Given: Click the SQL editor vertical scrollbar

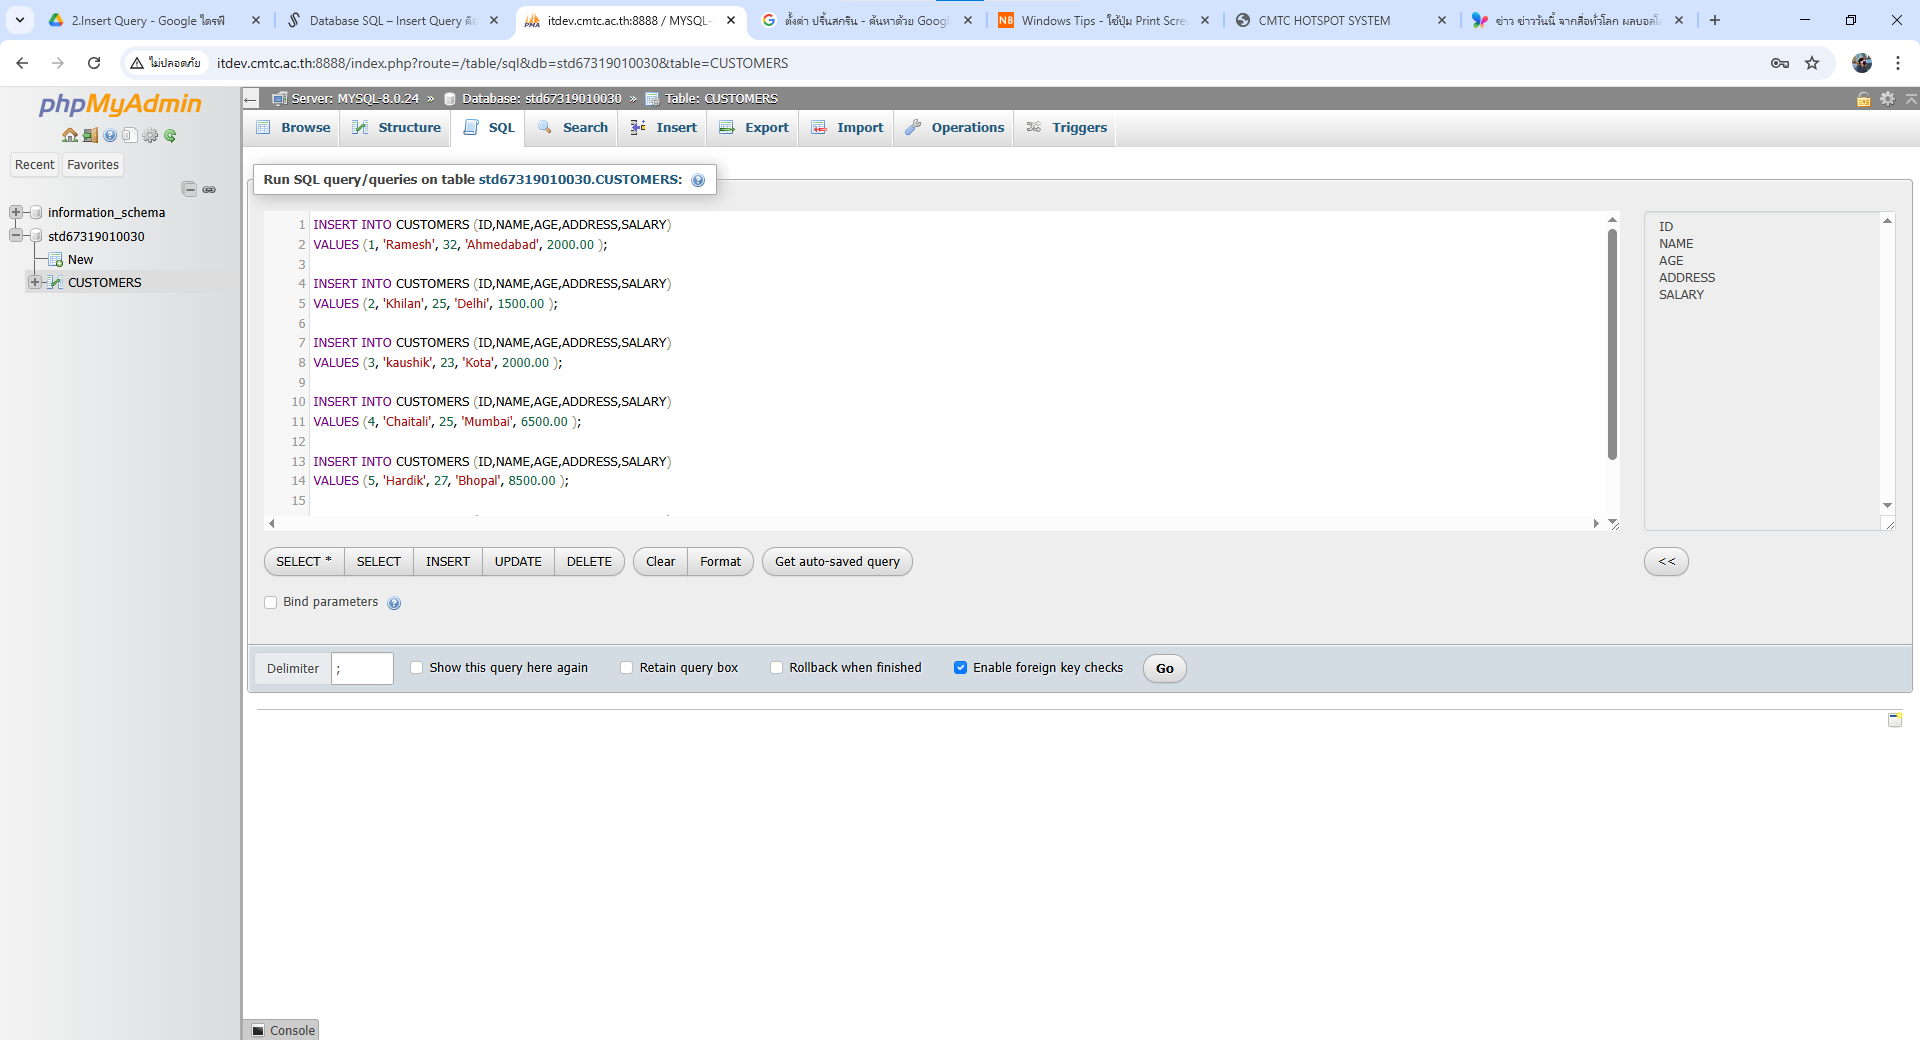Looking at the screenshot, I should (x=1612, y=345).
